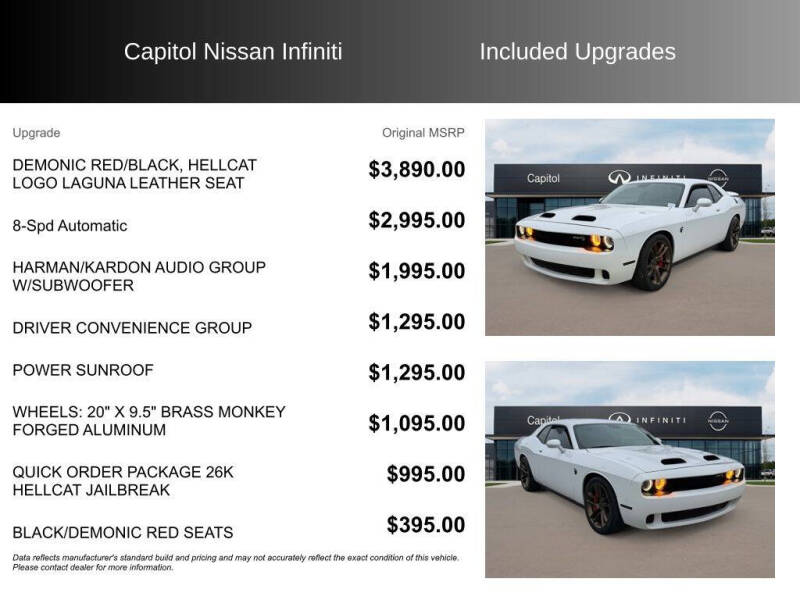This screenshot has height=600, width=800.
Task: Click the Driver Convenience Group upgrade
Action: pyautogui.click(x=132, y=328)
